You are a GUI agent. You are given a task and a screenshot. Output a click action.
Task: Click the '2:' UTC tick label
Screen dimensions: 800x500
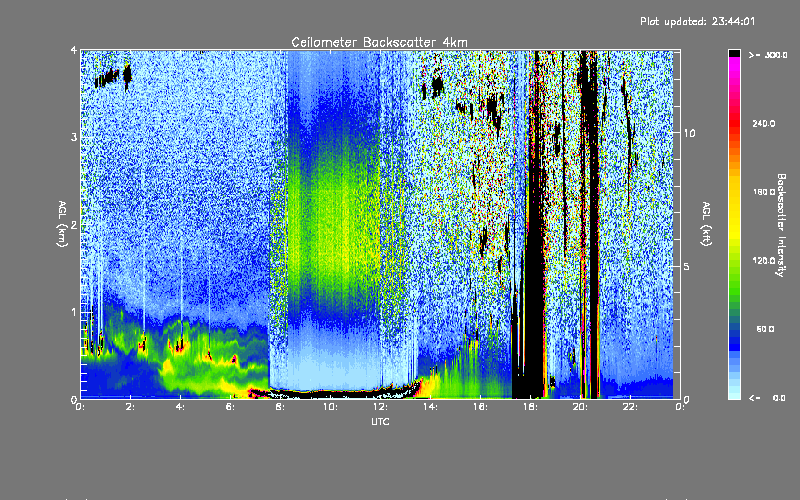pos(131,407)
